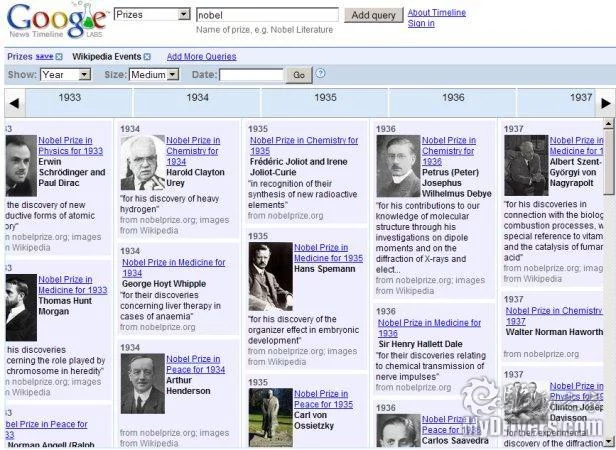Open the help question mark icon

[321, 74]
